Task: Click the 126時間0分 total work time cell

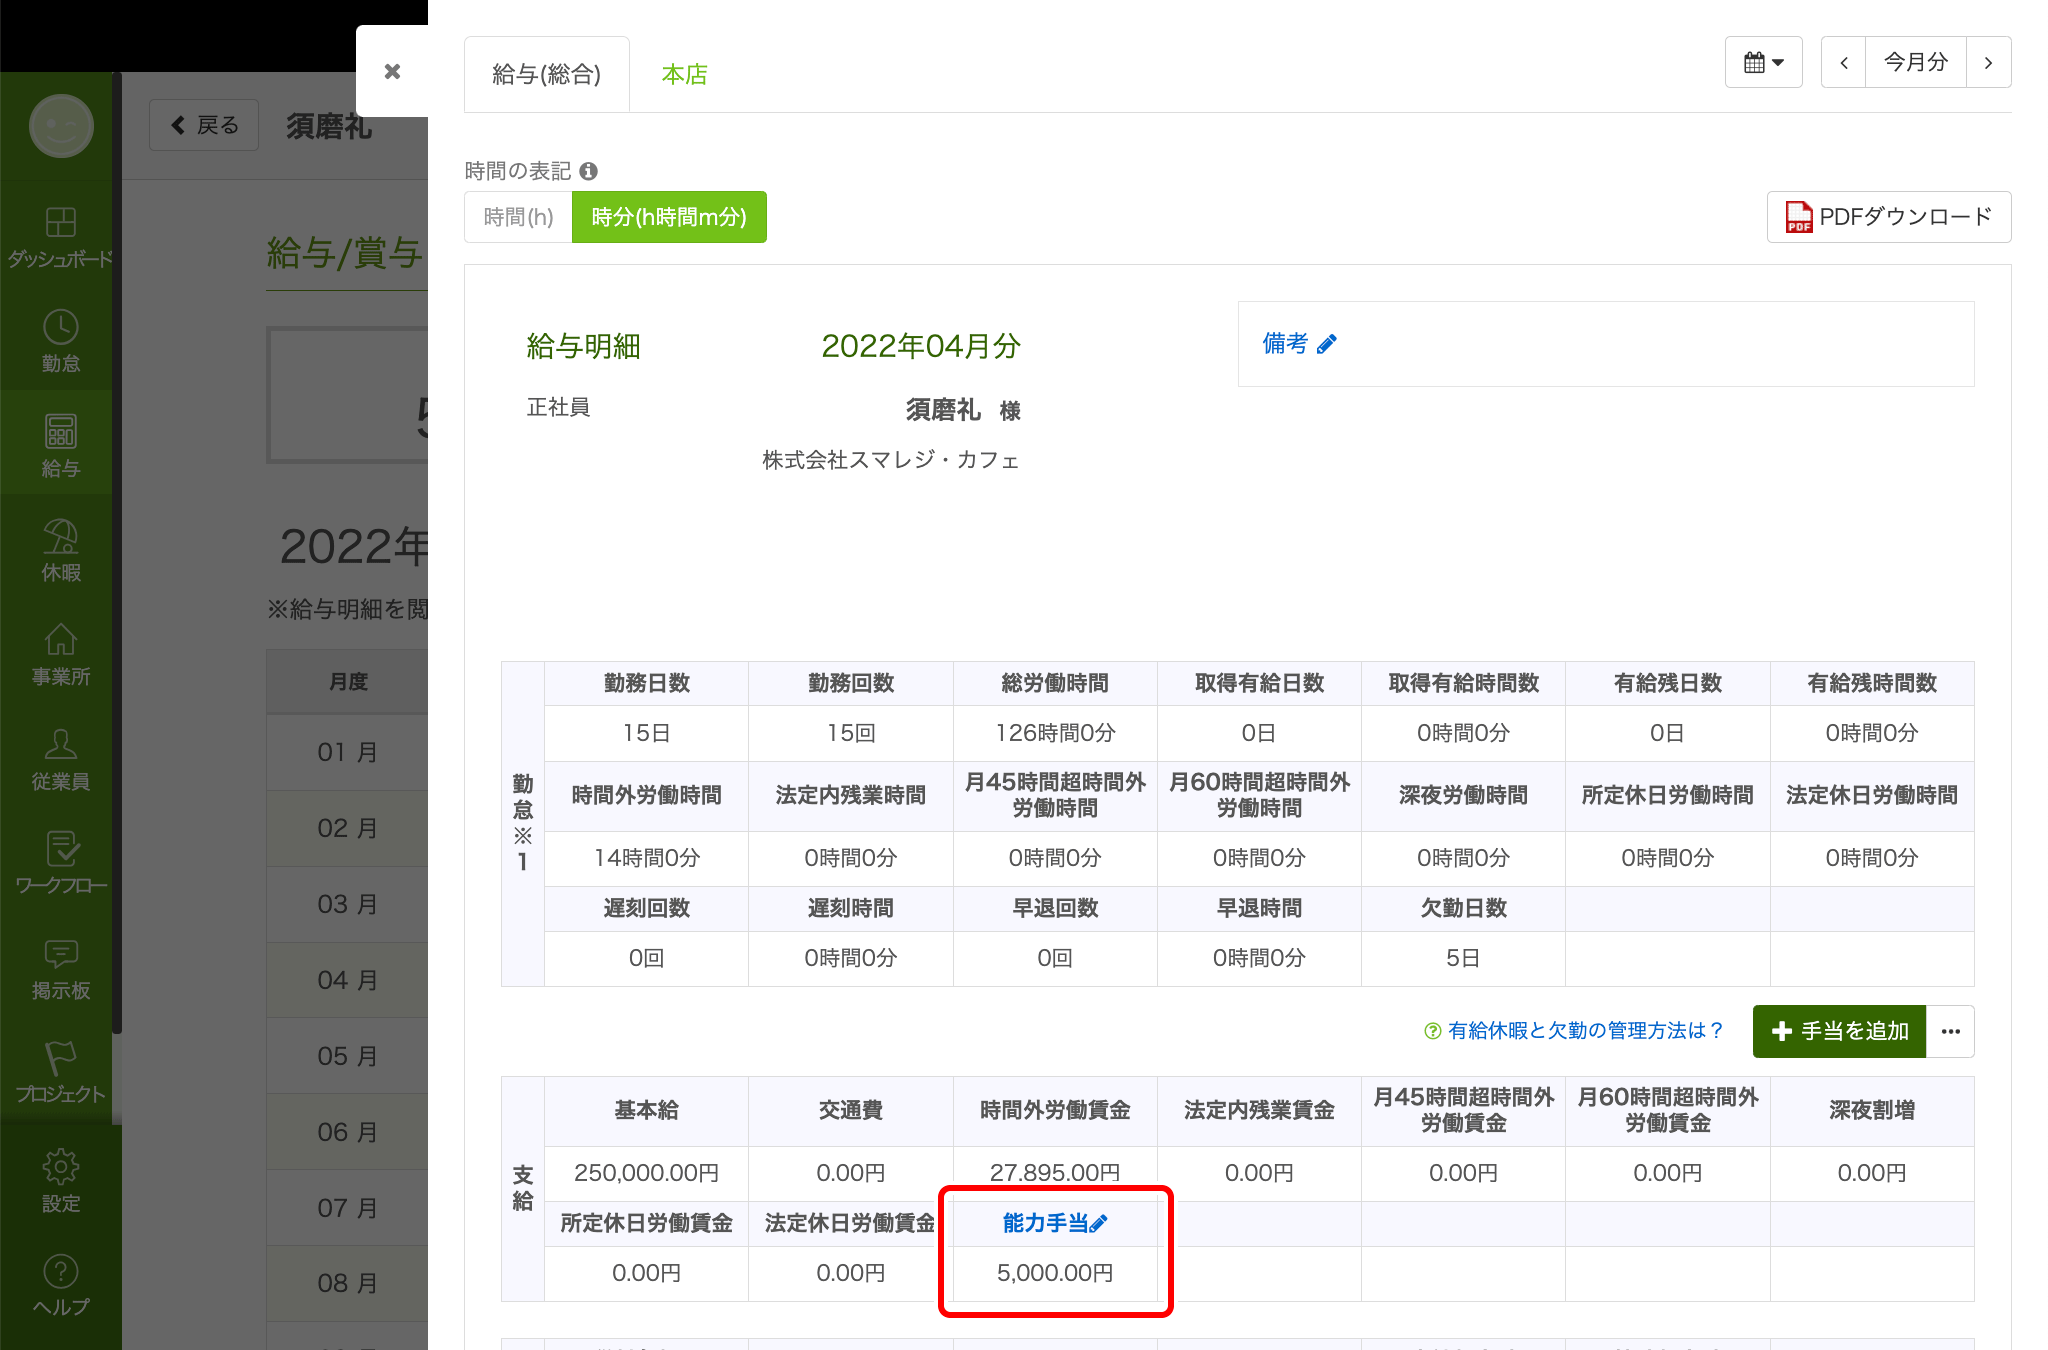Action: click(1055, 733)
